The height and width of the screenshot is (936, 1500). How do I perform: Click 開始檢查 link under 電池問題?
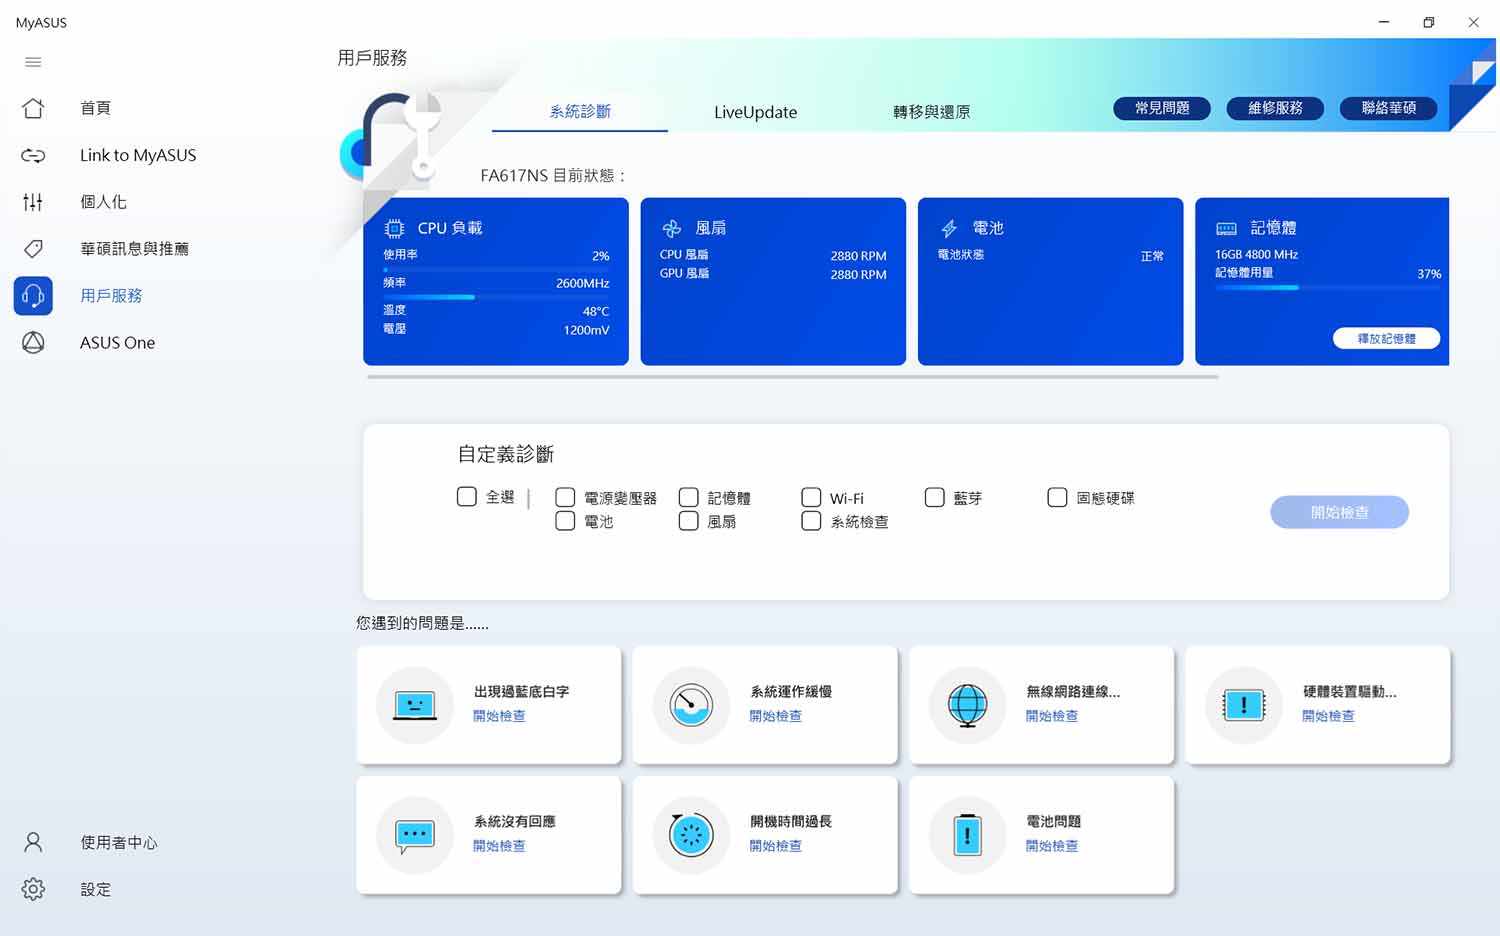[x=1052, y=846]
